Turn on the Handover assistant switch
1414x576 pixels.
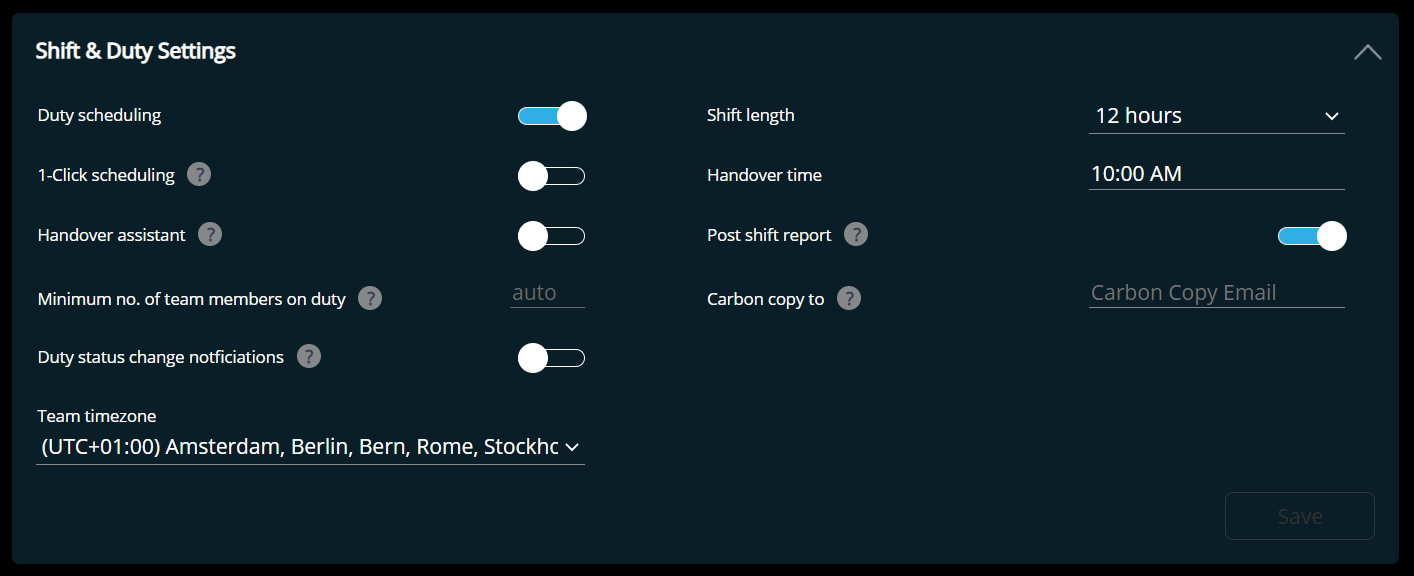tap(552, 237)
